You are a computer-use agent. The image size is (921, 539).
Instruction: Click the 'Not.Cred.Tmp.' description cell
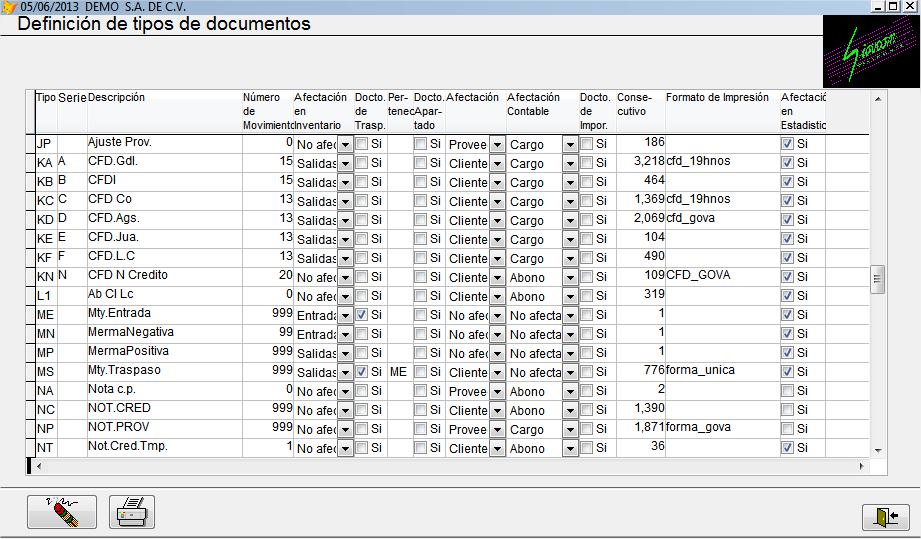[164, 446]
